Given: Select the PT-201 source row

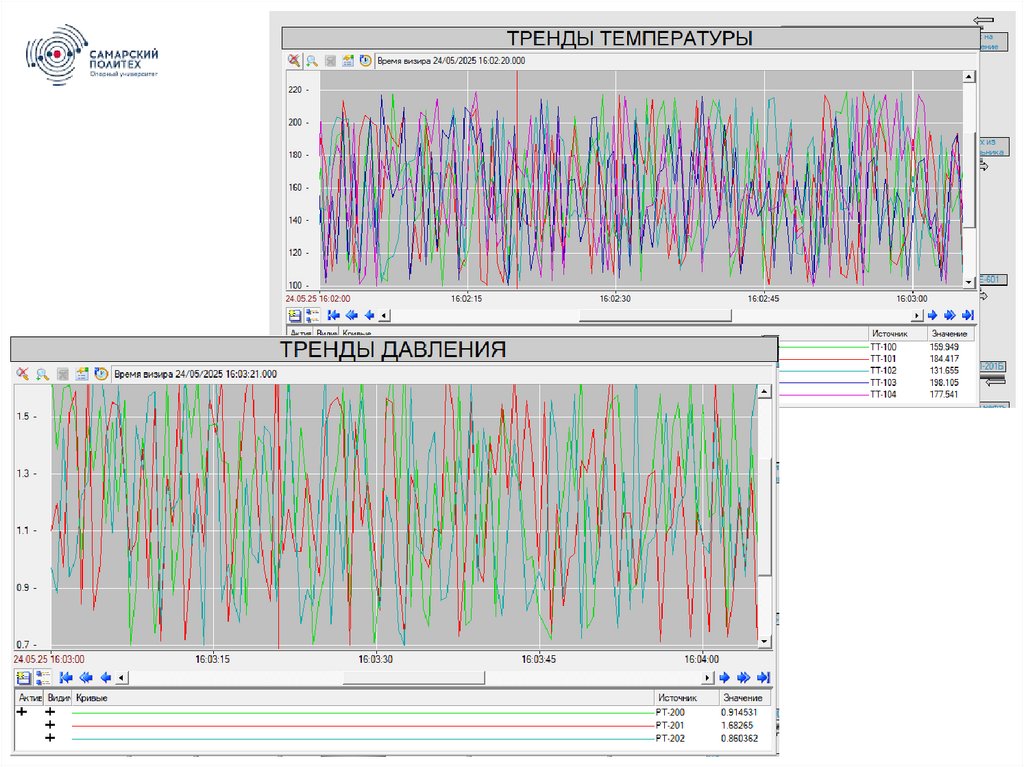Looking at the screenshot, I should click(x=670, y=725).
